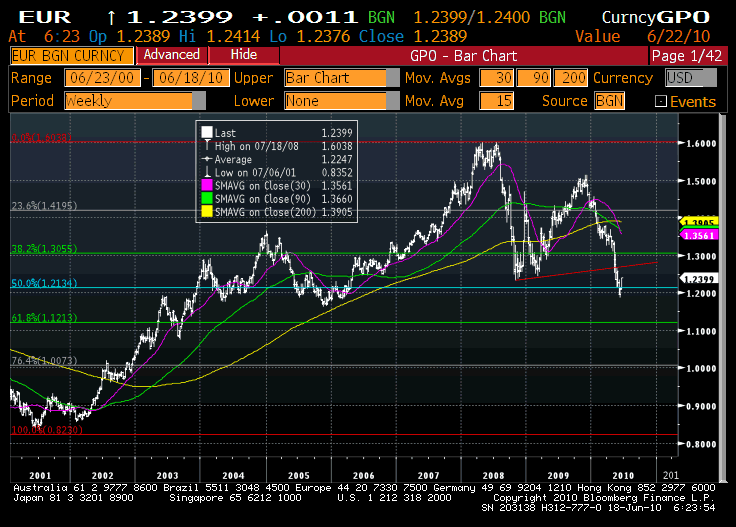
Task: Click the High on 07/18/08 legend icon
Action: pyautogui.click(x=207, y=145)
